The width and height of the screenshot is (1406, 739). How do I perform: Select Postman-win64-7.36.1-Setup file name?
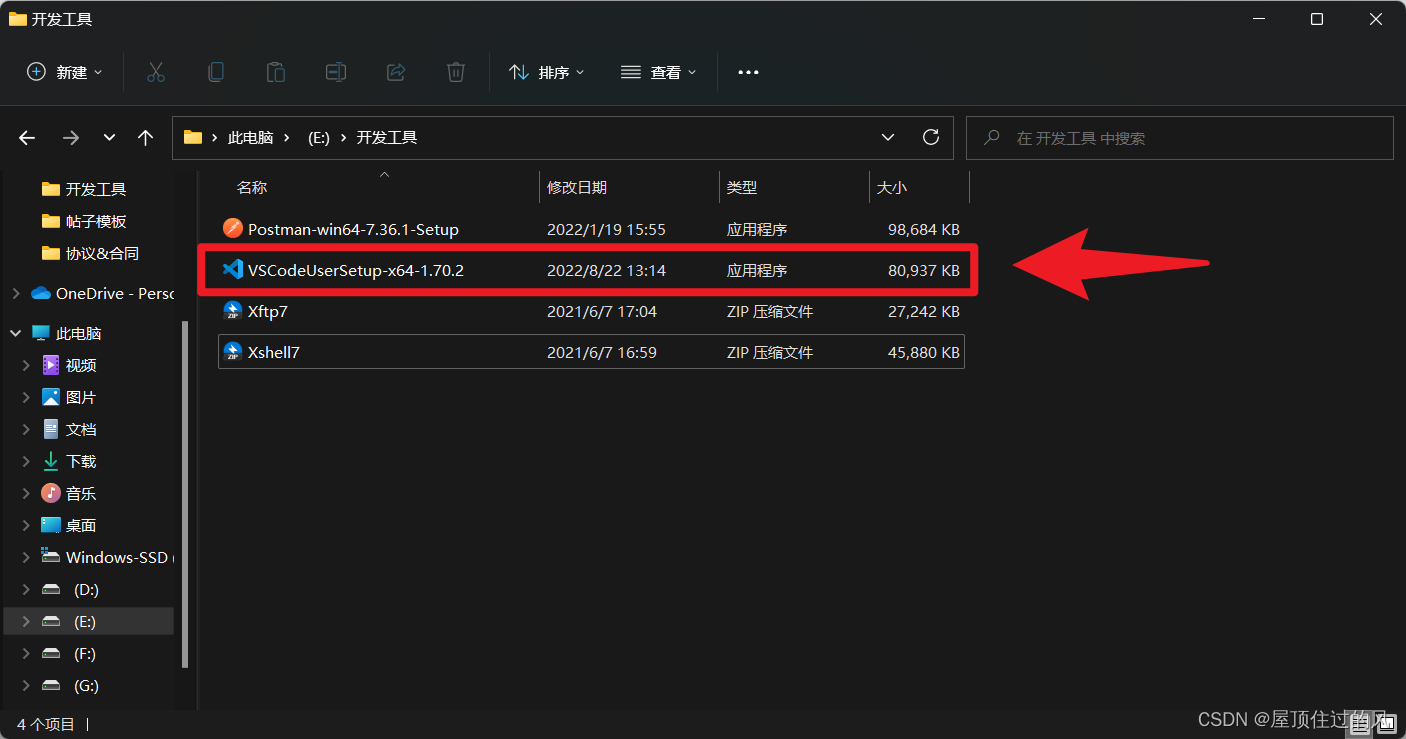coord(353,229)
